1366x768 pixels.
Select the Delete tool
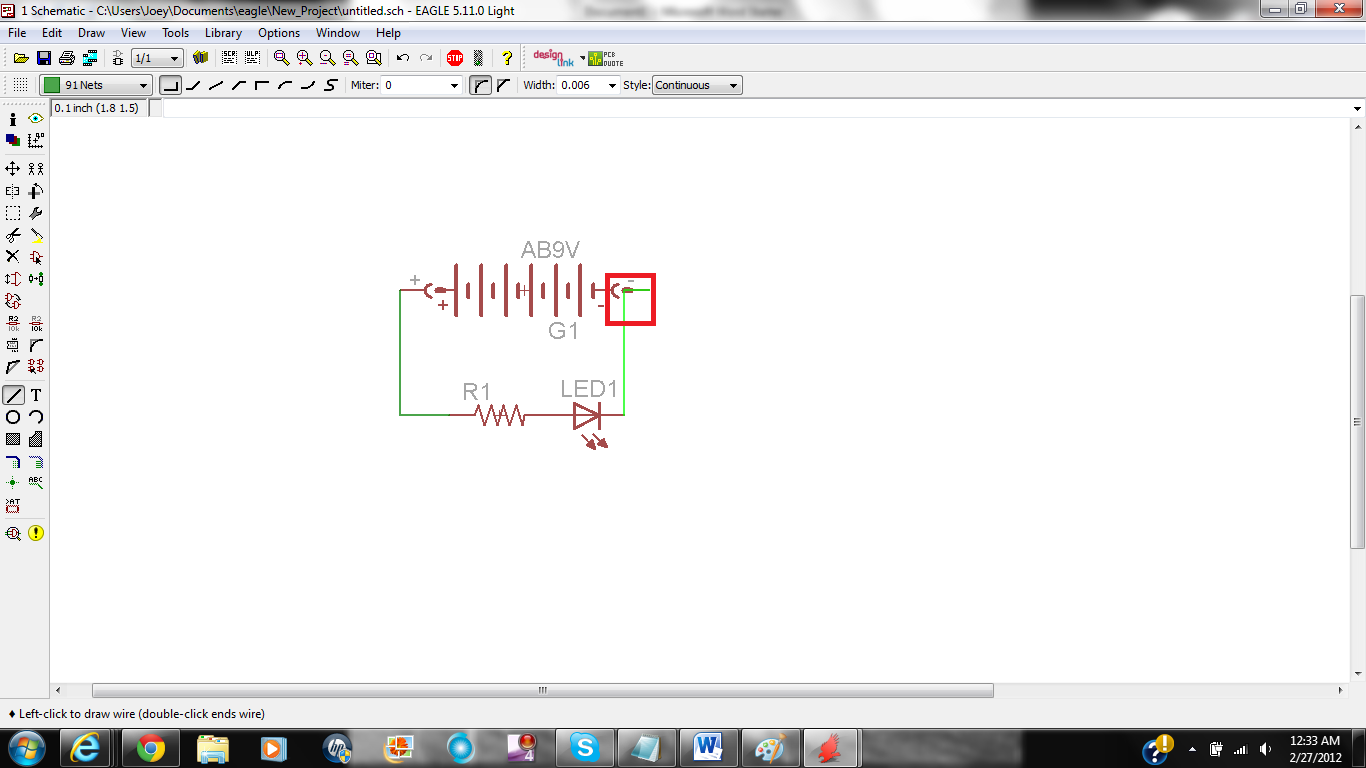coord(12,256)
